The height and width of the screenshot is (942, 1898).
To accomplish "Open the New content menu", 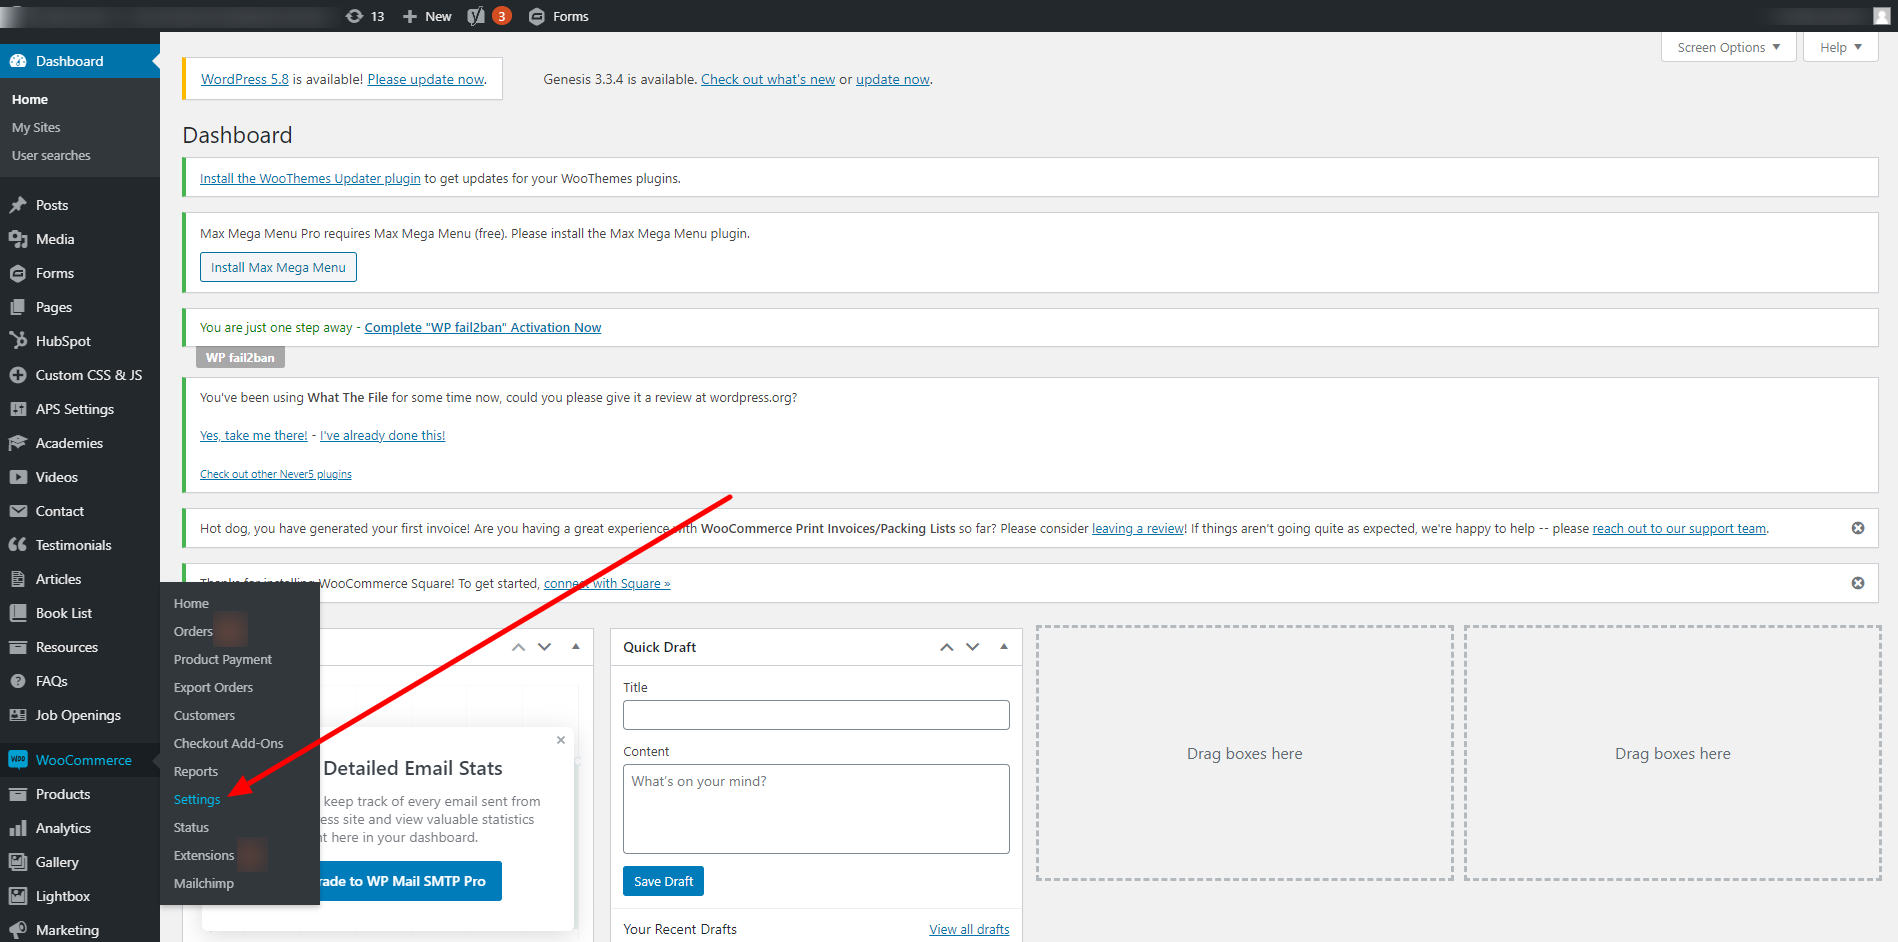I will [x=427, y=16].
